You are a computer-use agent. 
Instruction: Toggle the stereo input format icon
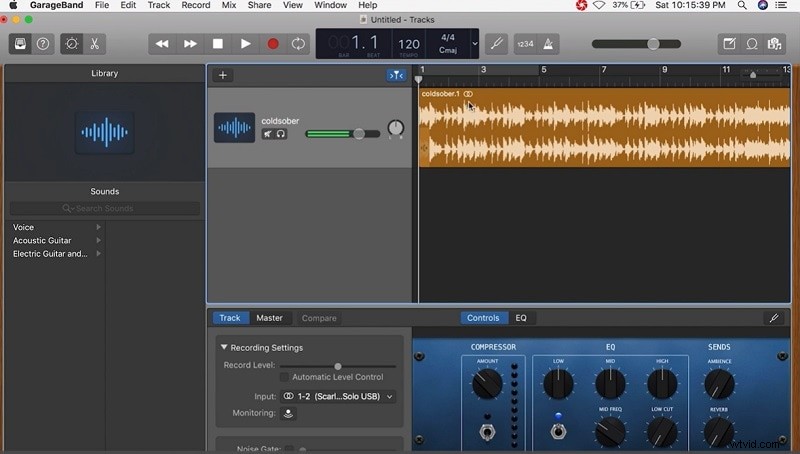(x=288, y=396)
